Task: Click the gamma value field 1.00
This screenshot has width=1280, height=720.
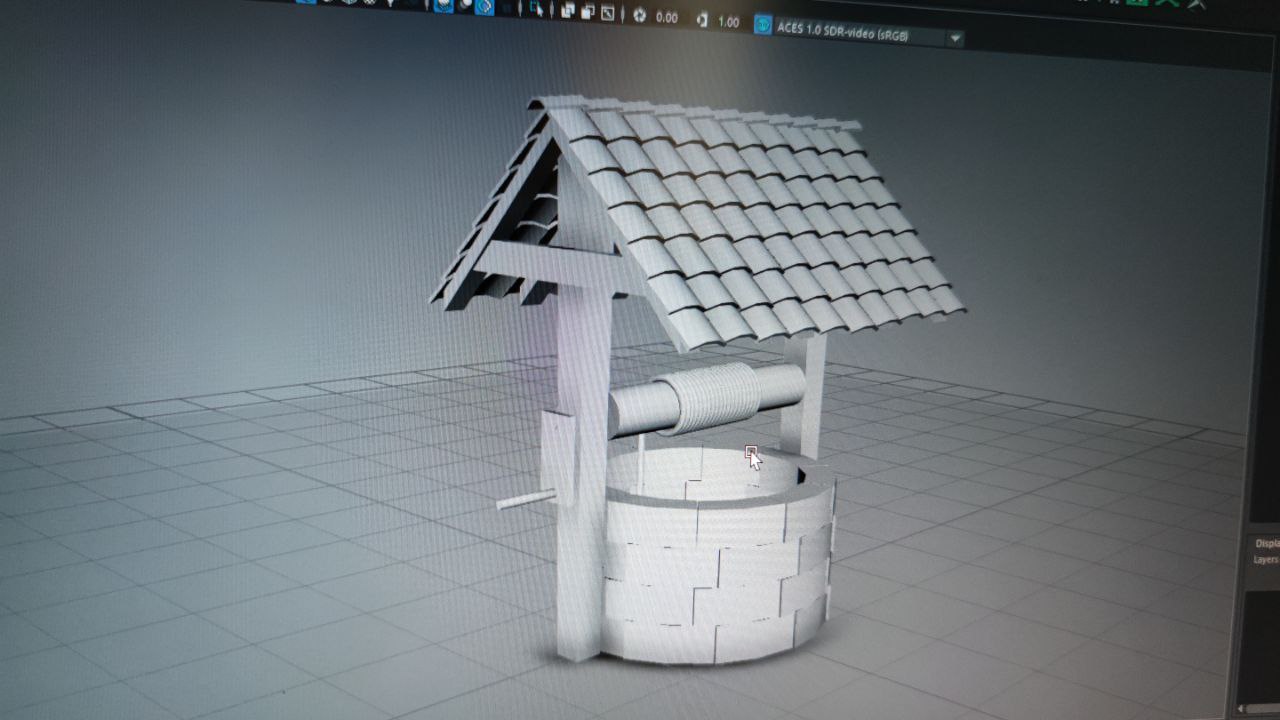Action: click(728, 22)
